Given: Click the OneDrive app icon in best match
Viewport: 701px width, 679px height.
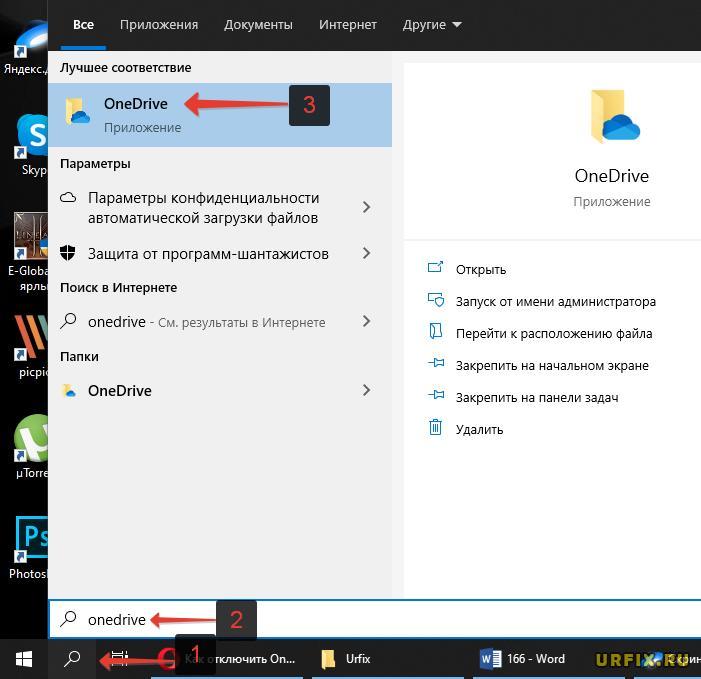Looking at the screenshot, I should (x=77, y=111).
